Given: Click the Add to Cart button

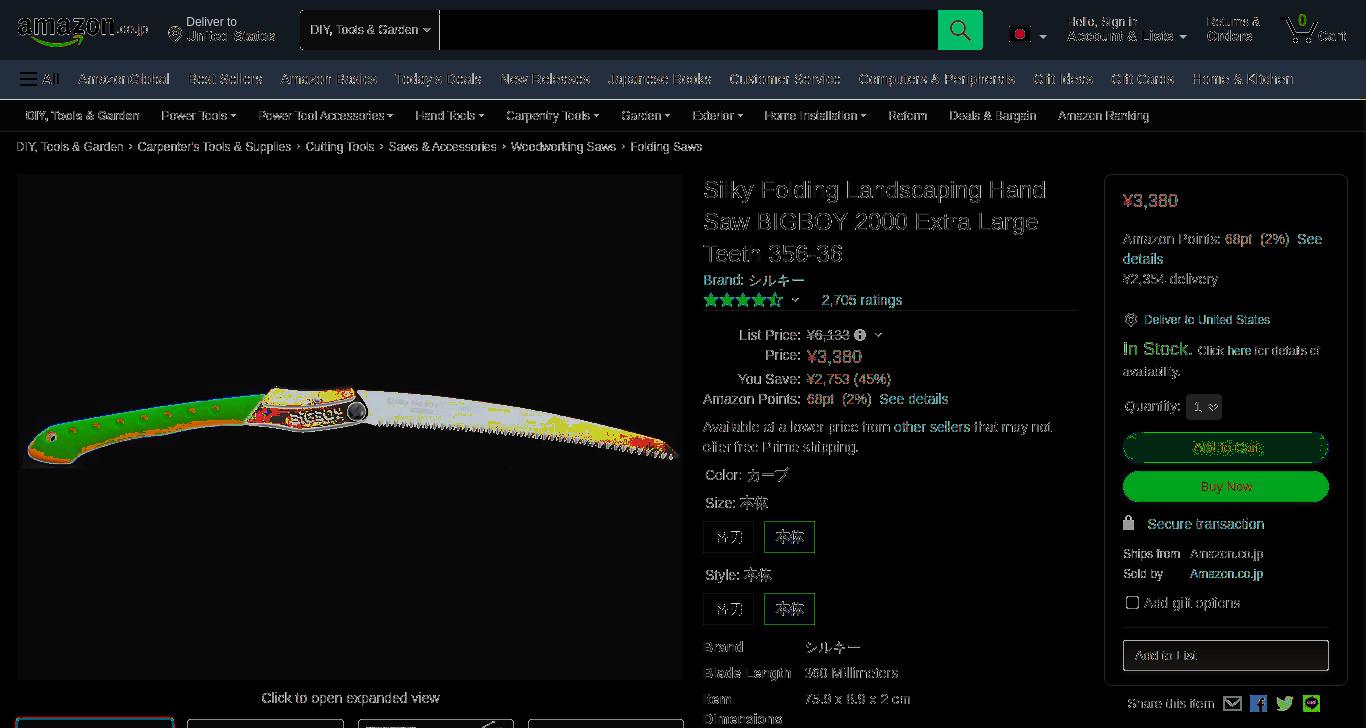Looking at the screenshot, I should point(1226,447).
